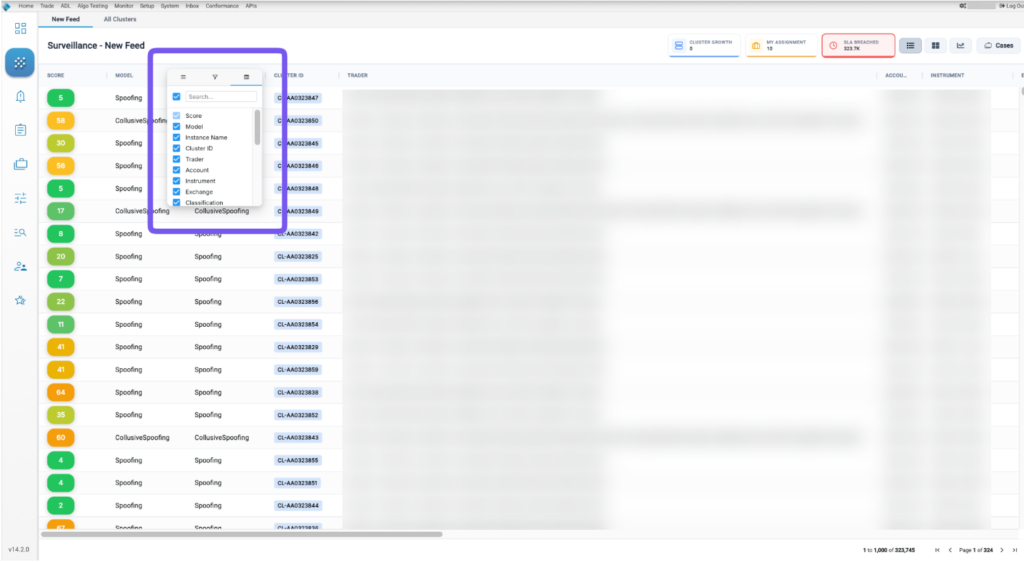Open the Inbox menu
This screenshot has width=1024, height=562.
click(x=192, y=6)
